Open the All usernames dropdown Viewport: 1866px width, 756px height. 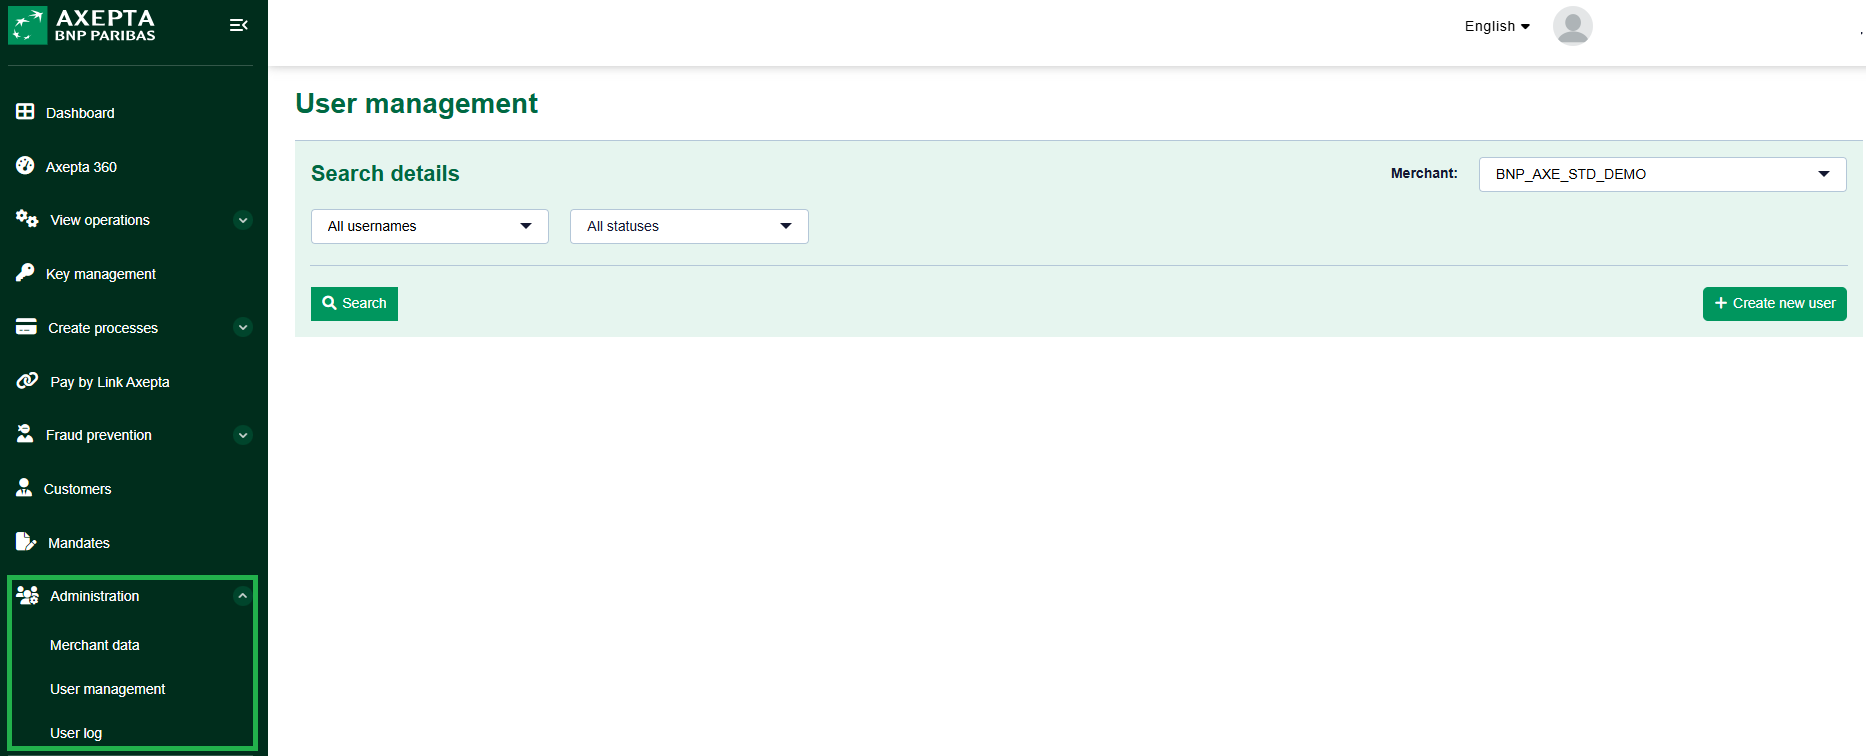[429, 226]
